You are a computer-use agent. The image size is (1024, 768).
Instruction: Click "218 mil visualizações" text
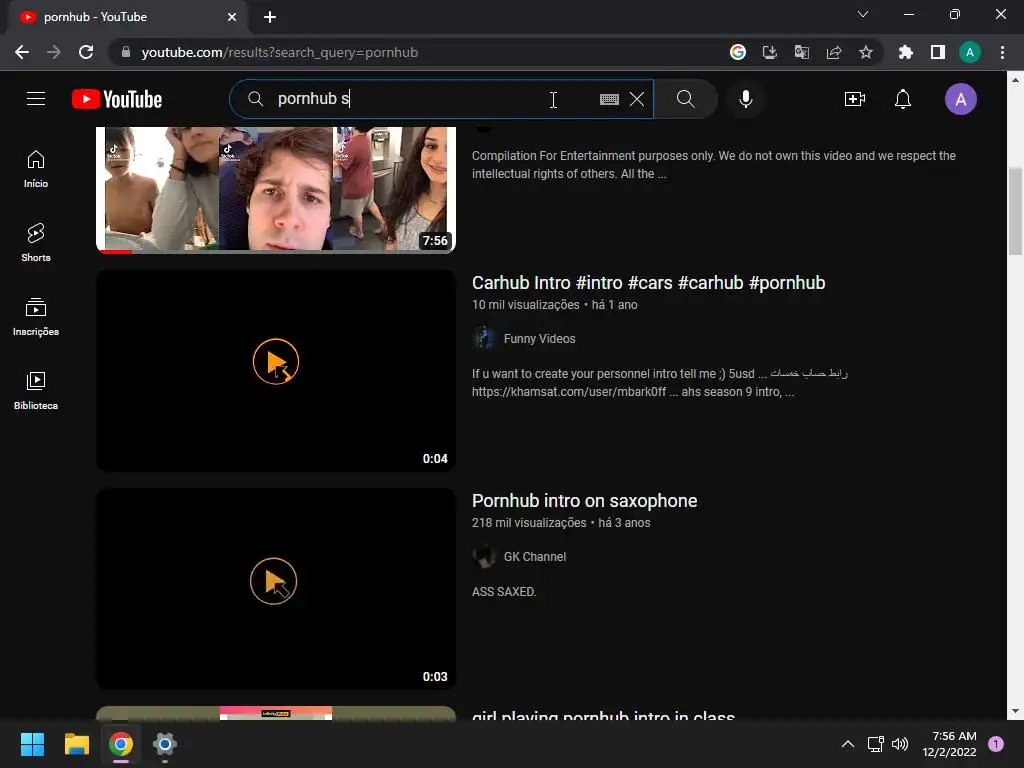(529, 522)
